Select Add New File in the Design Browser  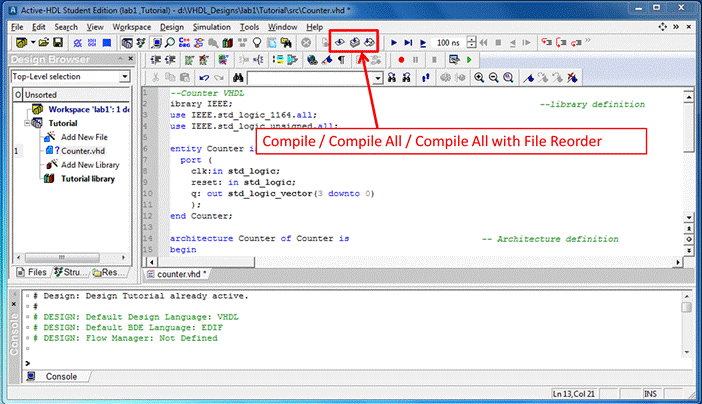84,137
